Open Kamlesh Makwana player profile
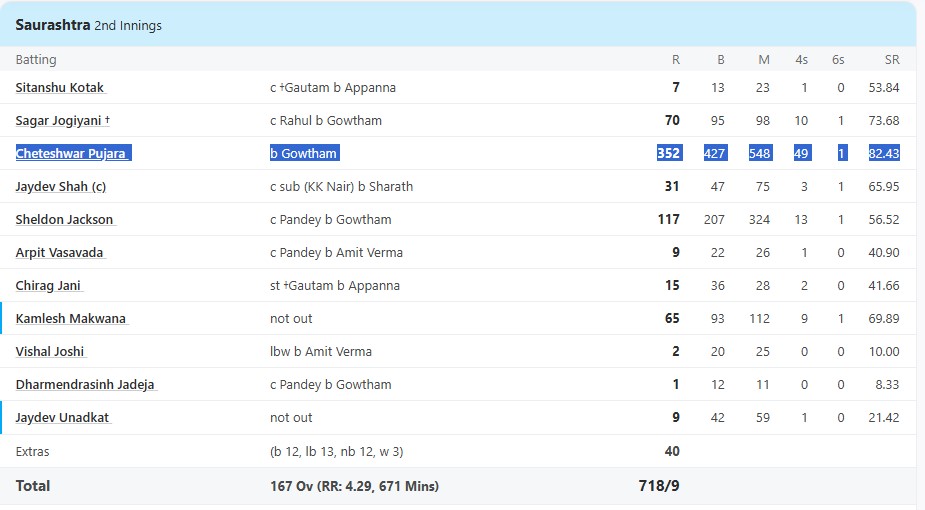The width and height of the screenshot is (925, 510). tap(71, 318)
